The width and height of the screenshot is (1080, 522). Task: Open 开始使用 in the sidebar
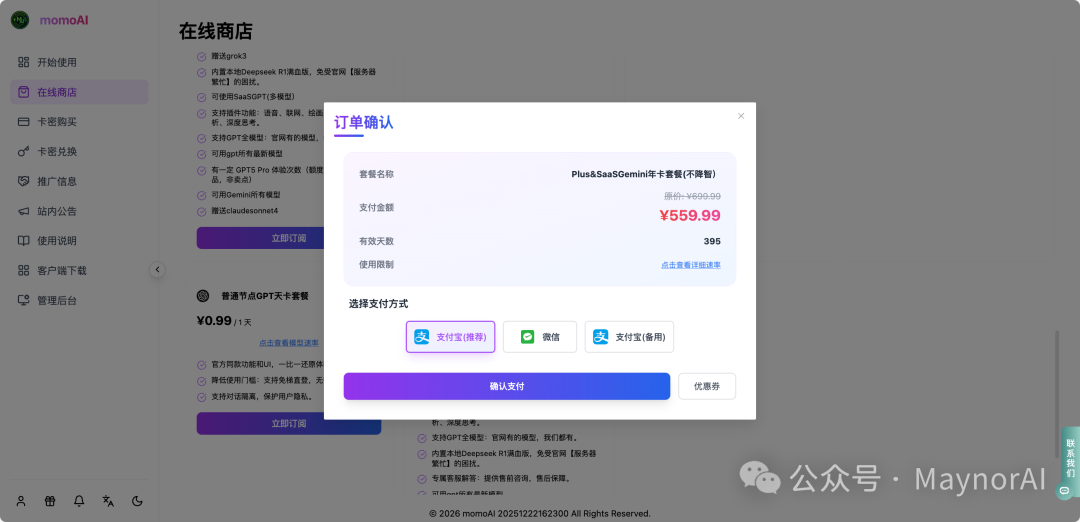79,63
